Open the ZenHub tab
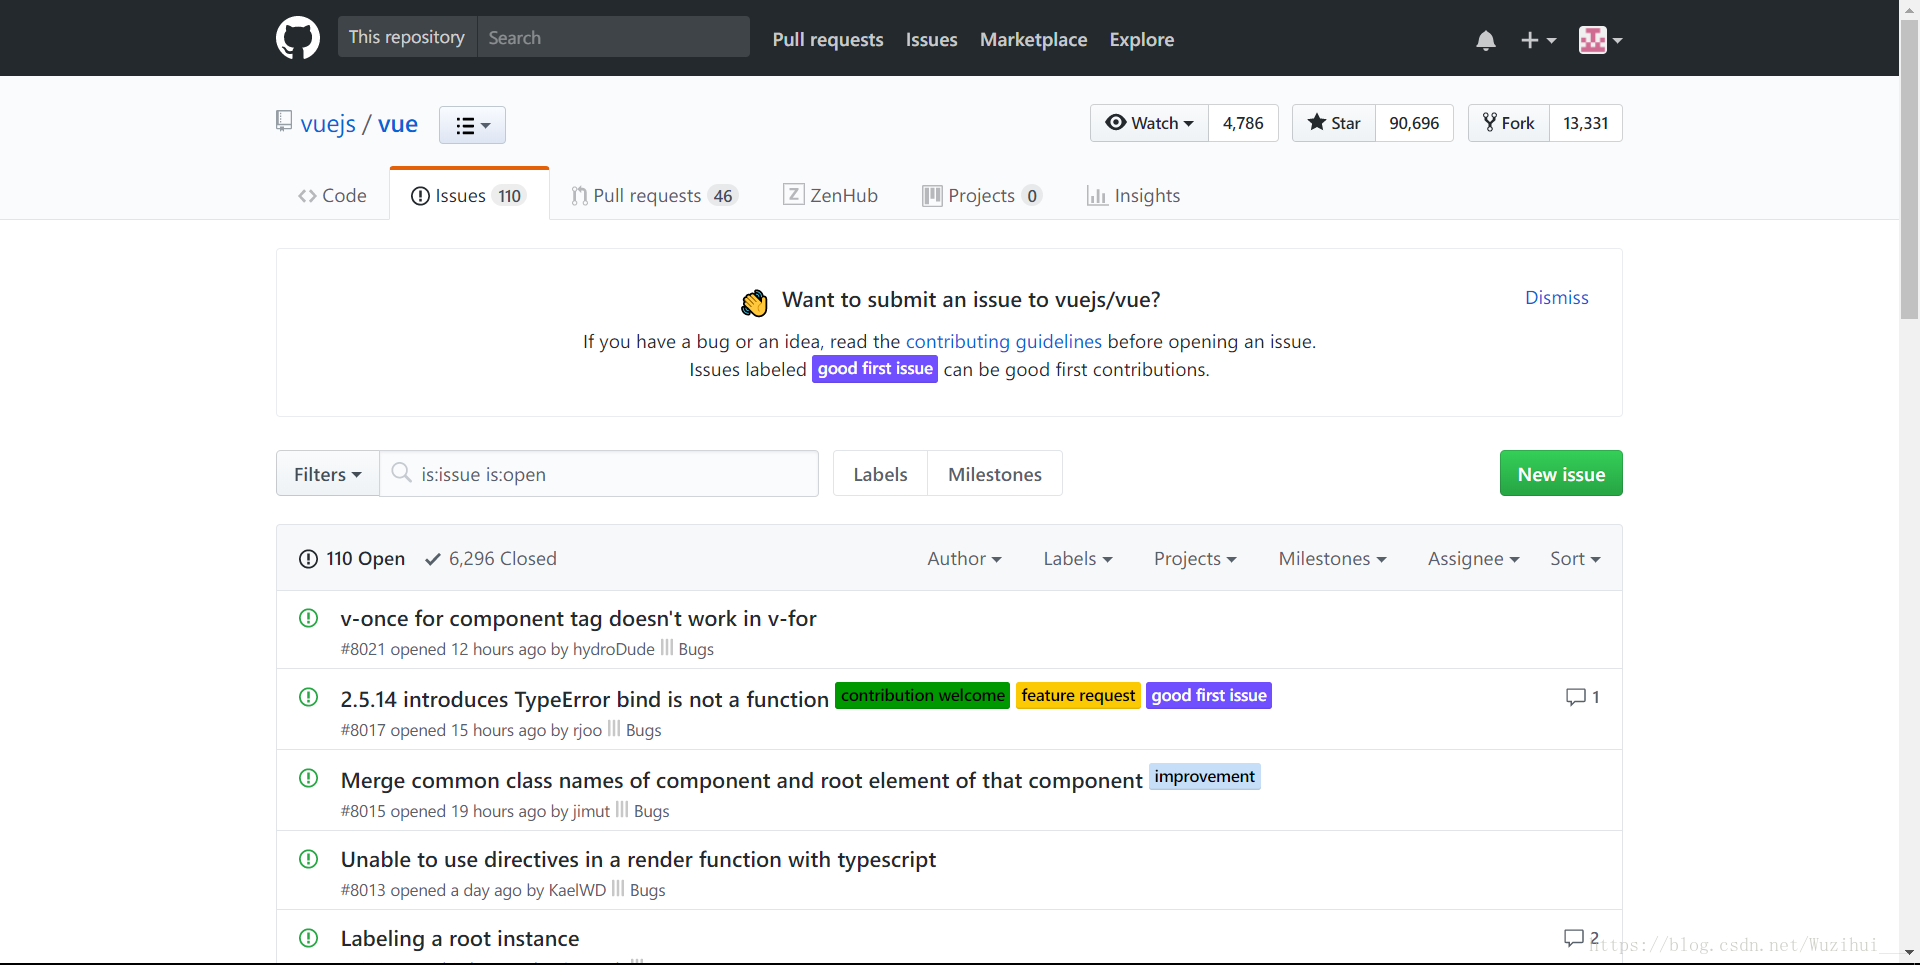1920x965 pixels. coord(830,195)
